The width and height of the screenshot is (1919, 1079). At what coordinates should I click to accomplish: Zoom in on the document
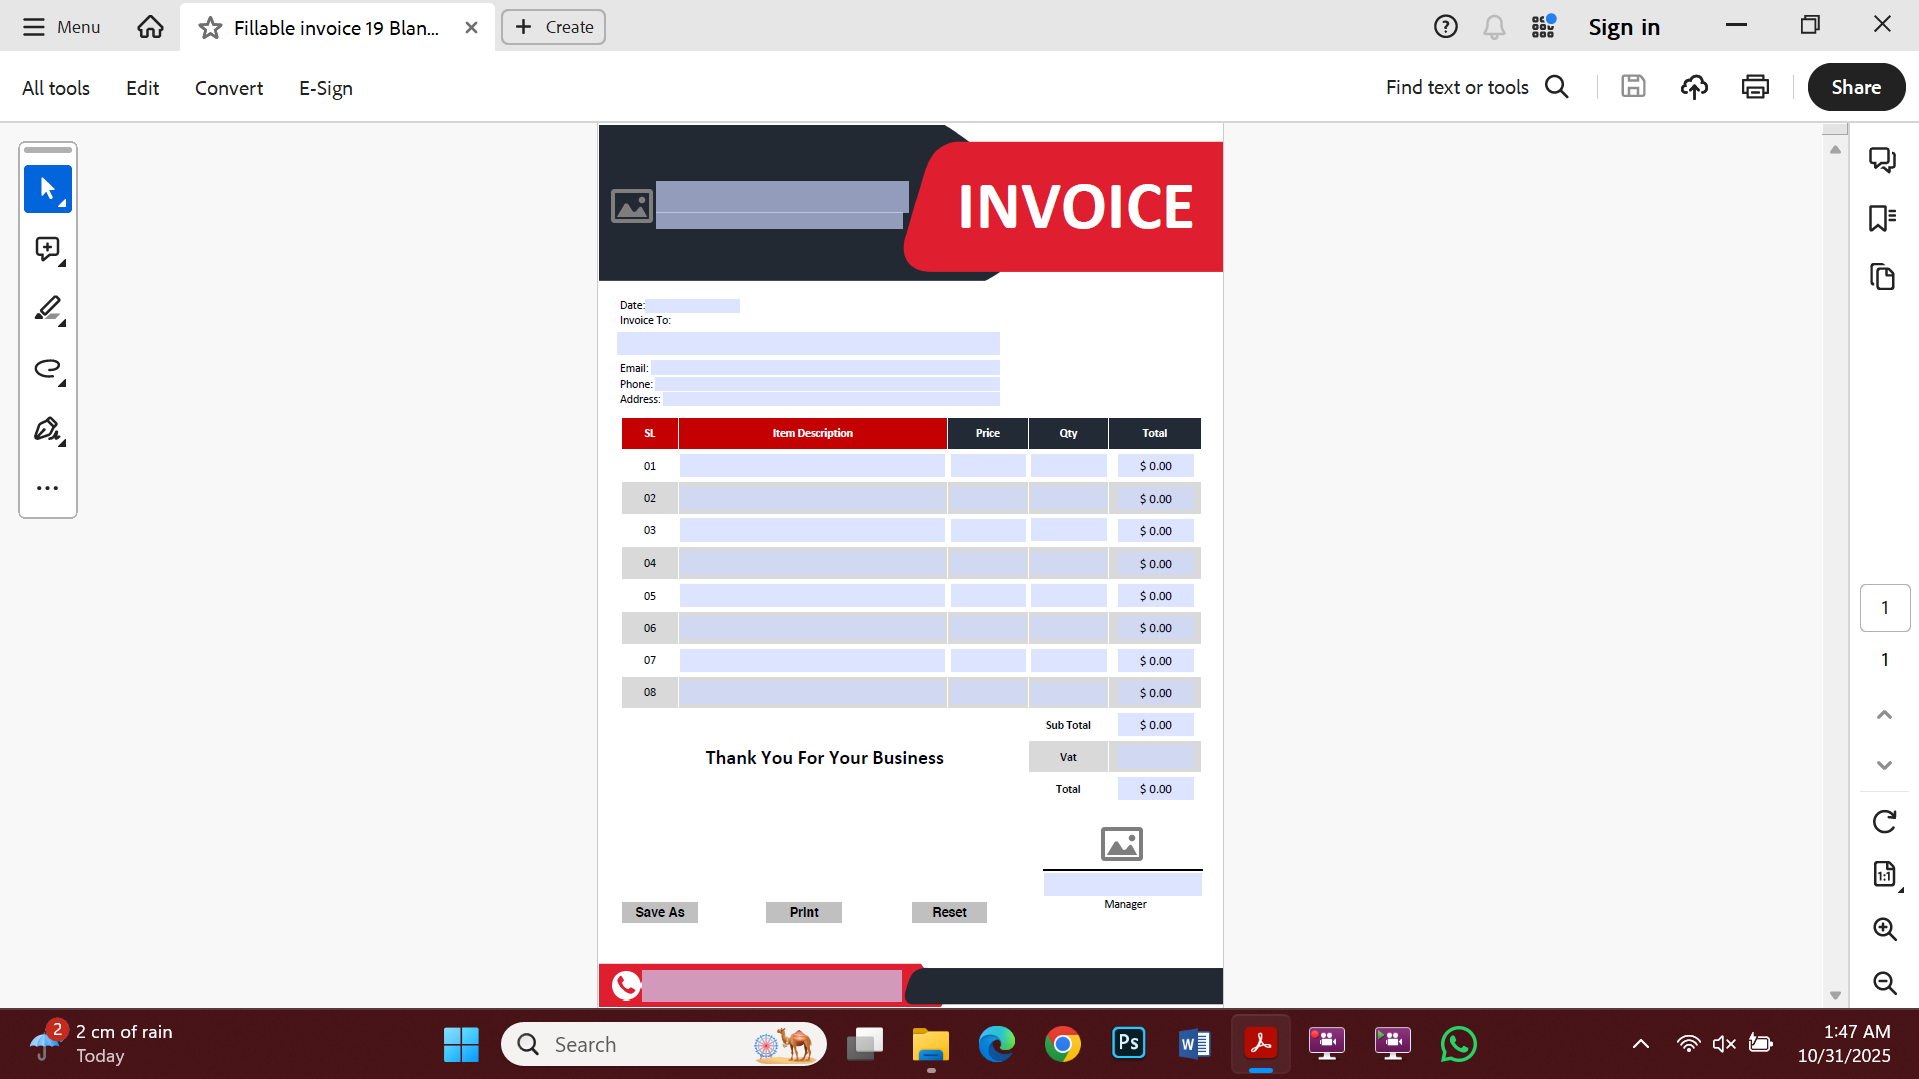coord(1884,929)
